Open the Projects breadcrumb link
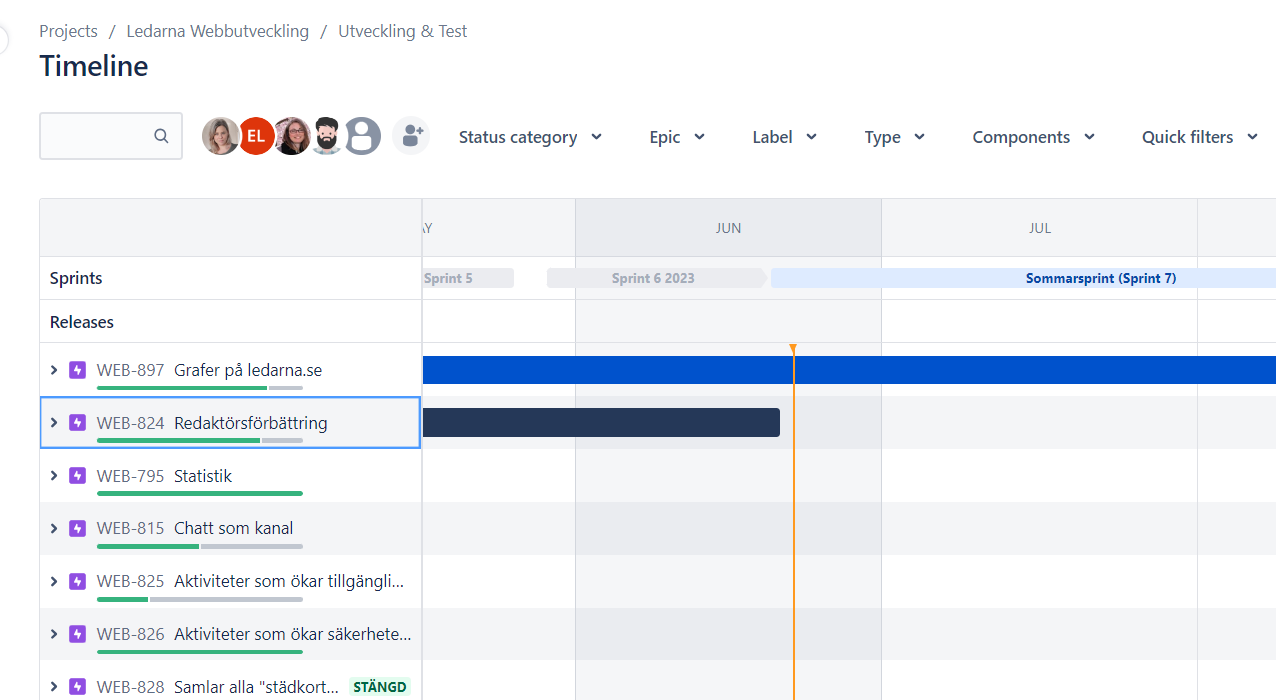 [x=68, y=31]
